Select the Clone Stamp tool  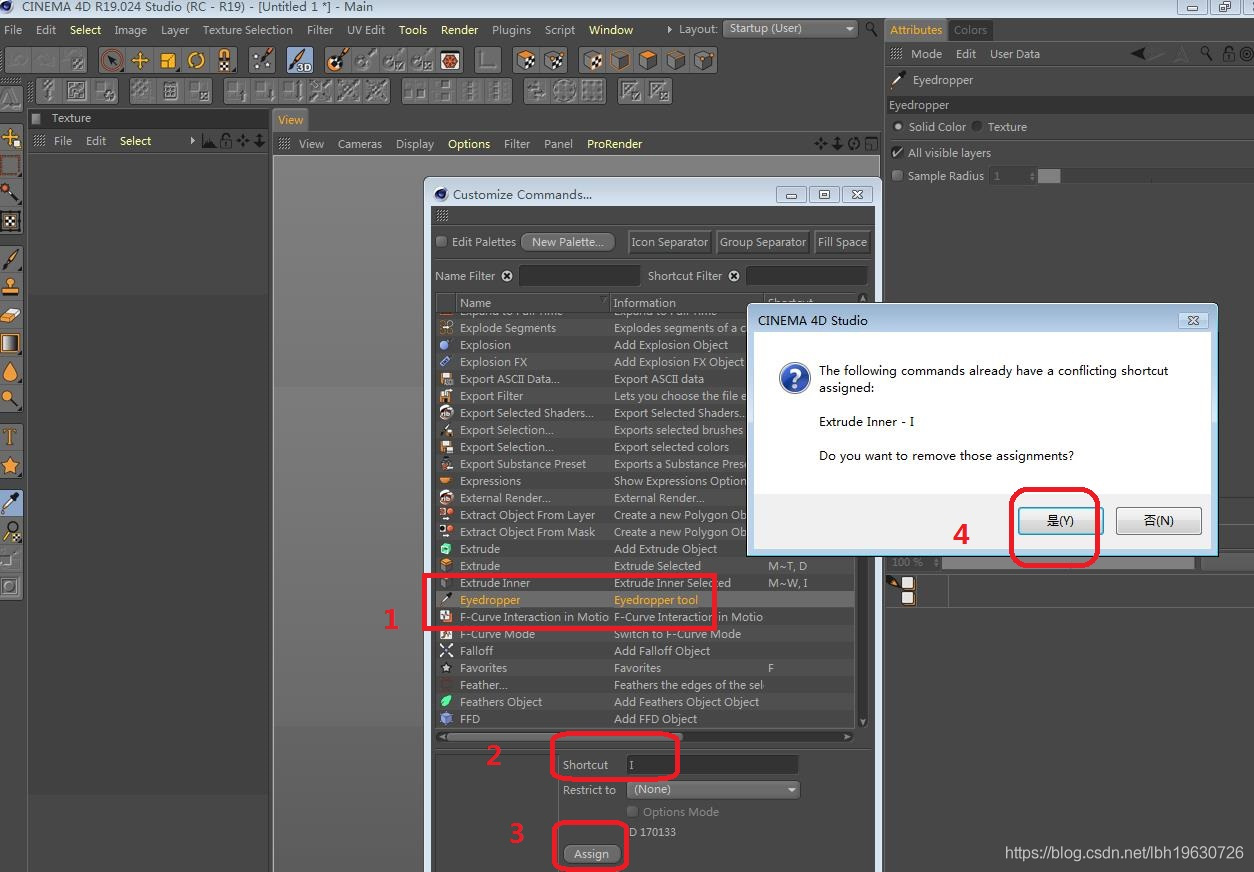coord(11,287)
